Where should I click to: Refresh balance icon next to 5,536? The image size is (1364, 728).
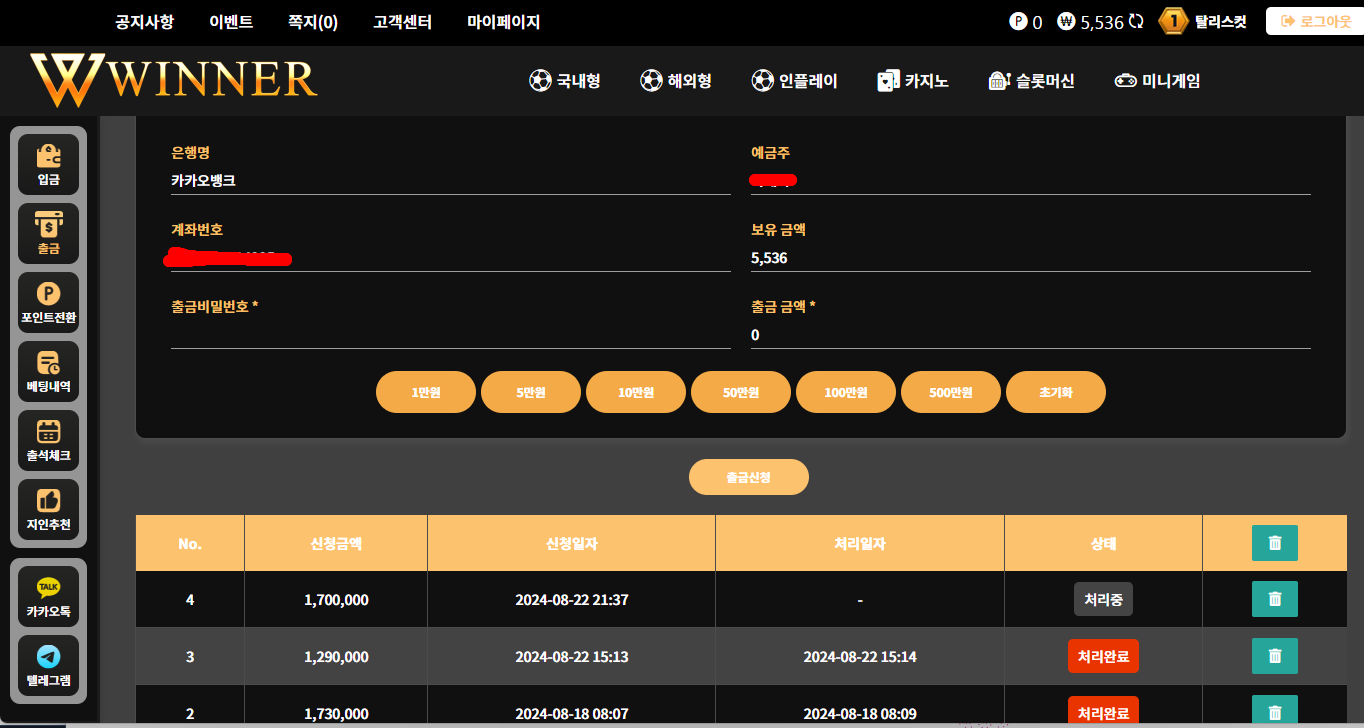click(x=1135, y=21)
